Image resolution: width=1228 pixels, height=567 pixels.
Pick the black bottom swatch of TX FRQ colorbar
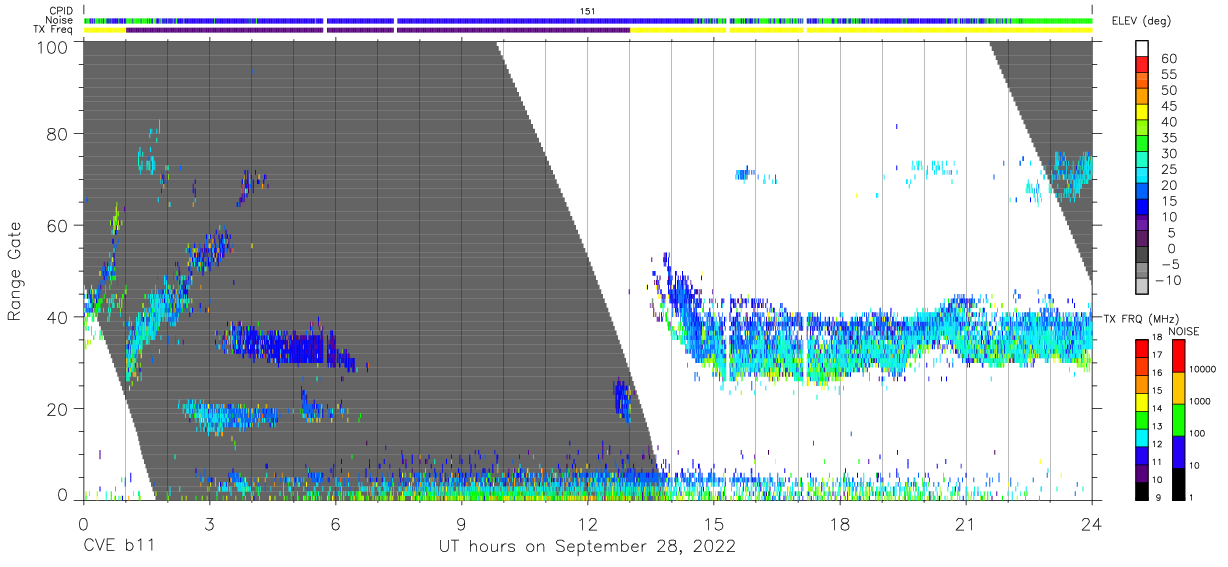pyautogui.click(x=1141, y=490)
